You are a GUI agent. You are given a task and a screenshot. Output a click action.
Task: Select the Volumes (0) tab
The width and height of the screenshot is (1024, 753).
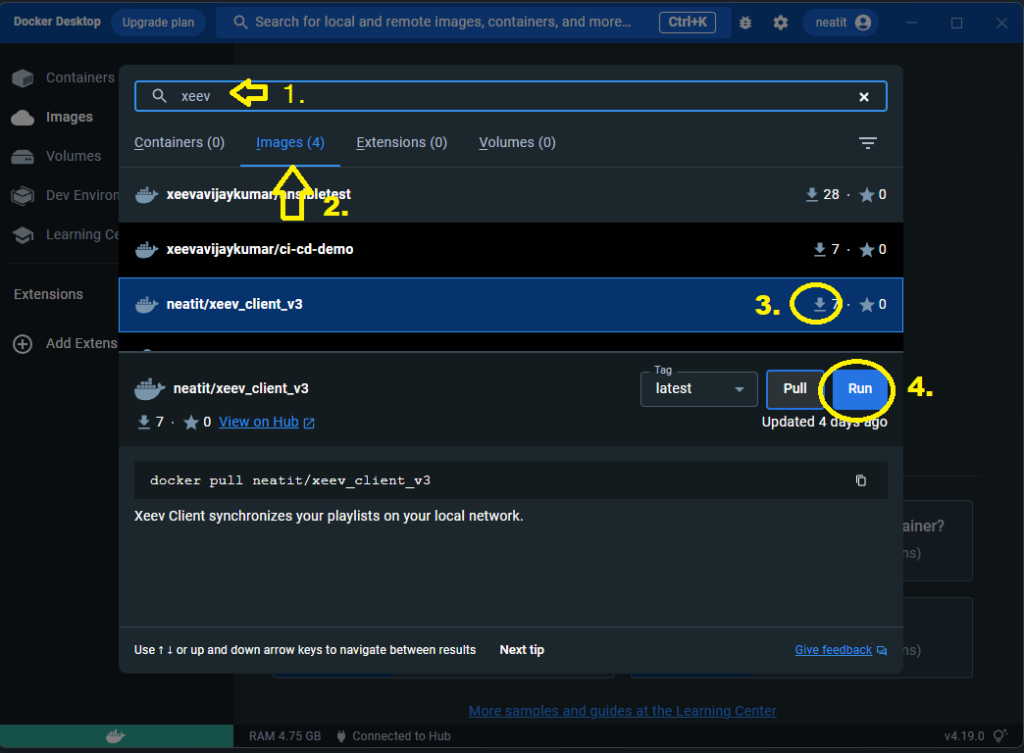point(517,143)
